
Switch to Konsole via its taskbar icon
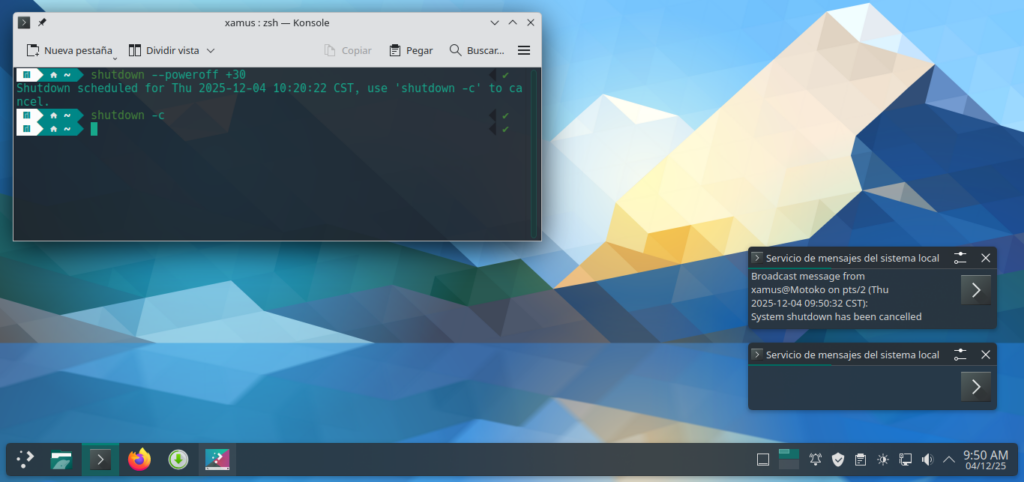point(100,460)
